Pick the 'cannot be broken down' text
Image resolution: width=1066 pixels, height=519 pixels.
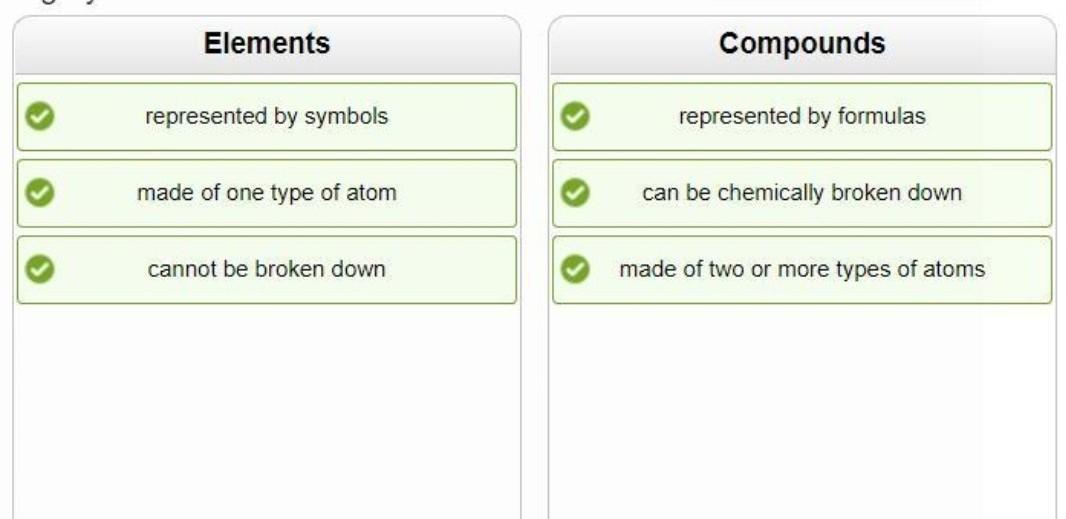click(x=267, y=269)
